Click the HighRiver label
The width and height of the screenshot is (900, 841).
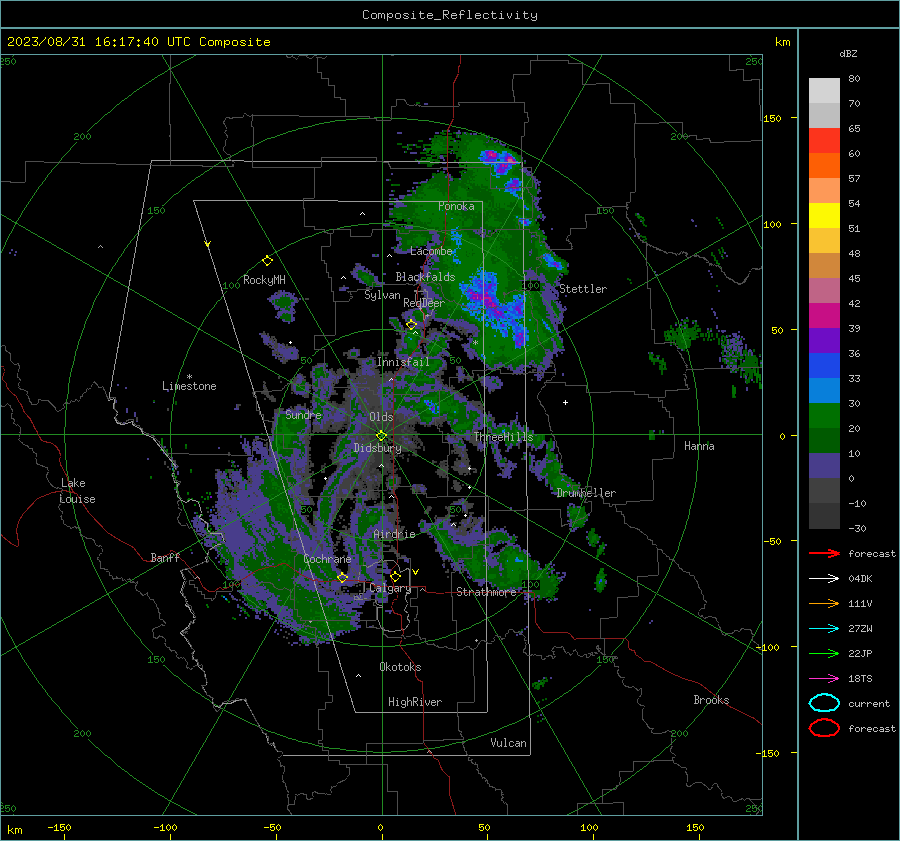pos(415,702)
